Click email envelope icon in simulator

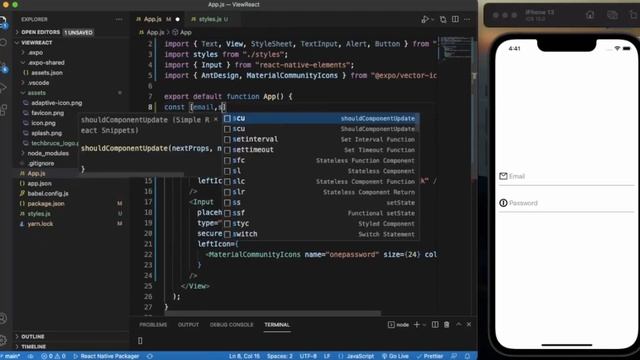(503, 176)
